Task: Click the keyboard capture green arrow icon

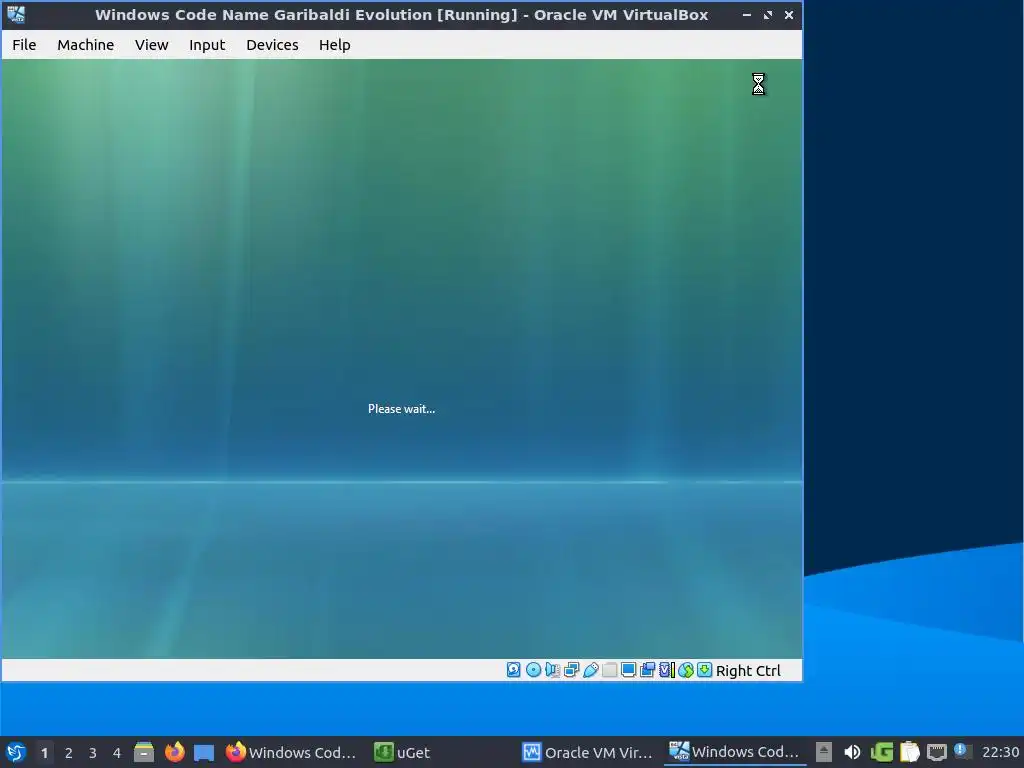Action: coord(705,670)
